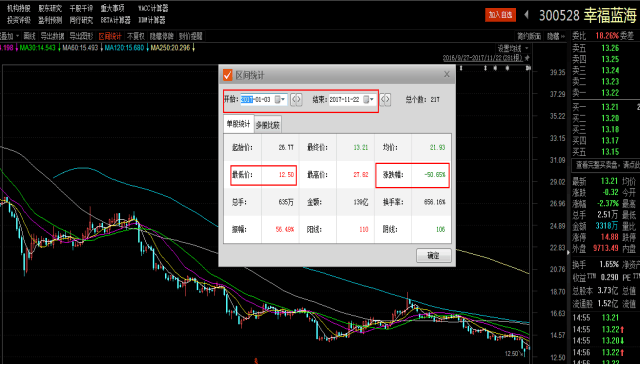Open 重大事项 major events
This screenshot has height=365, width=641.
pos(112,8)
